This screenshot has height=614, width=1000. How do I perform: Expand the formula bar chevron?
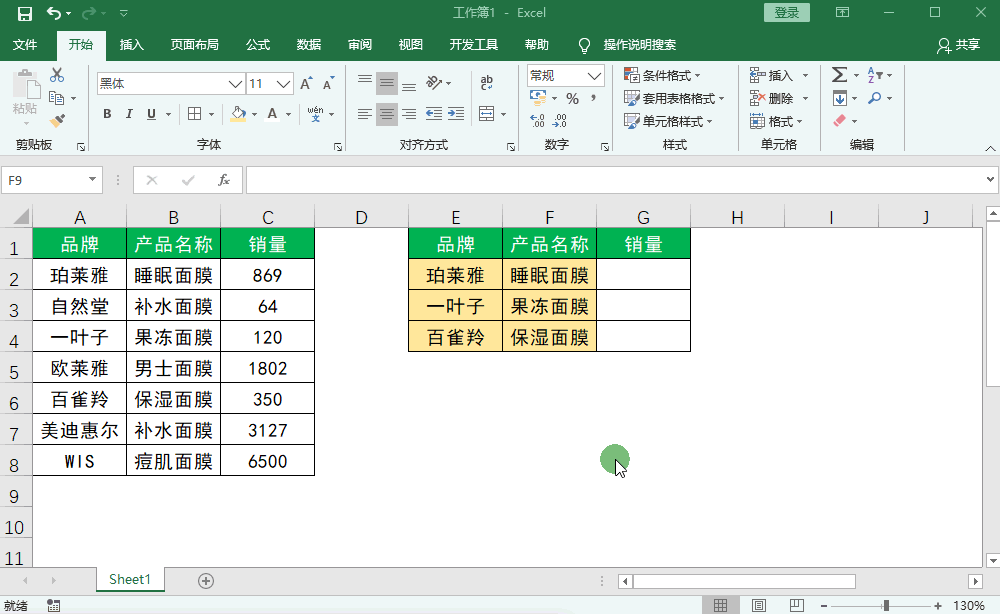tap(990, 180)
